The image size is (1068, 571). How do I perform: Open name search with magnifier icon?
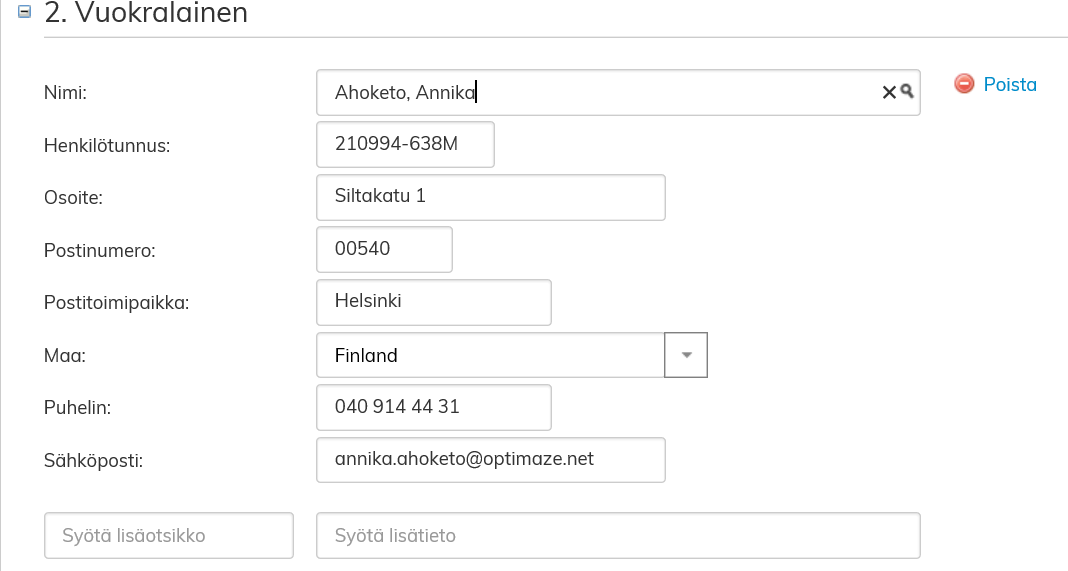[x=907, y=92]
